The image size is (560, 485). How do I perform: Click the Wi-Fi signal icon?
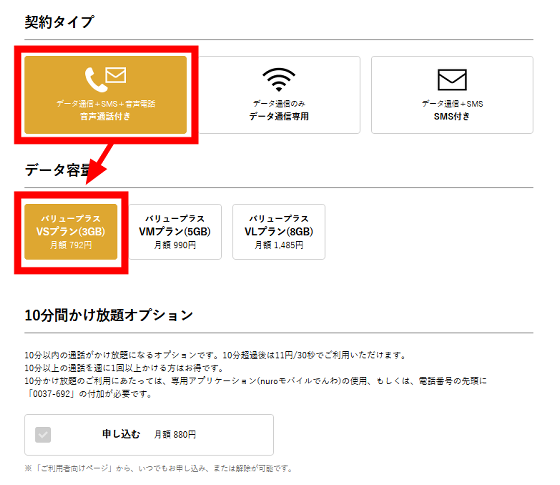coord(279,80)
